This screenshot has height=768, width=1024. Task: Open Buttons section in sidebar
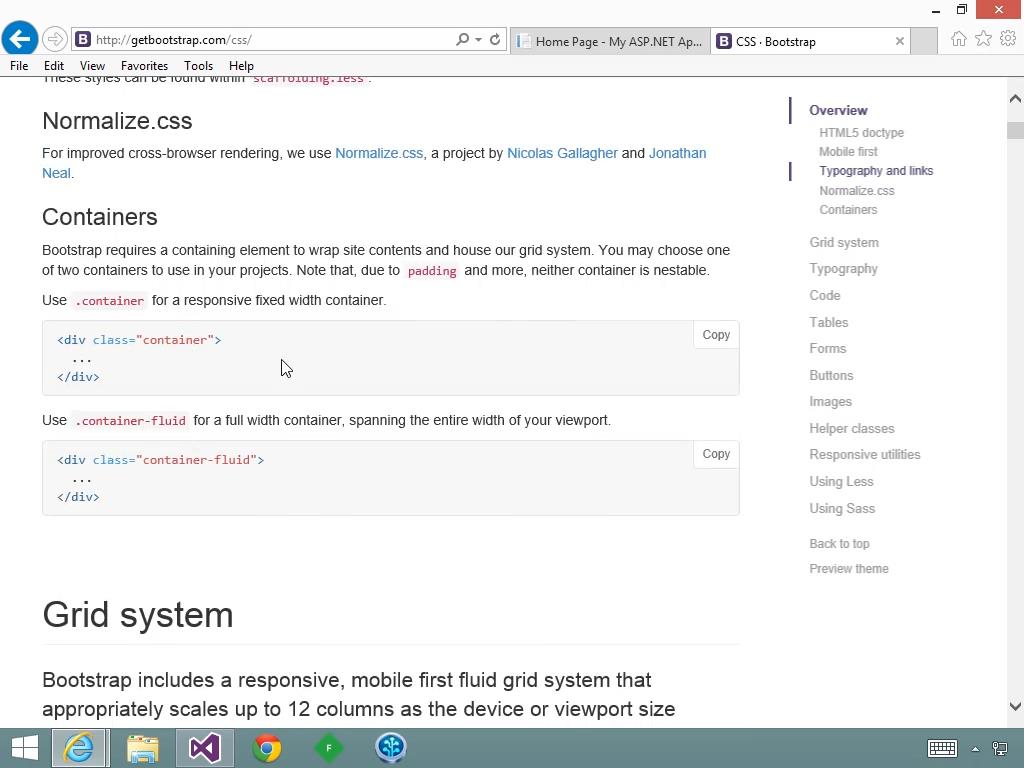pyautogui.click(x=831, y=376)
